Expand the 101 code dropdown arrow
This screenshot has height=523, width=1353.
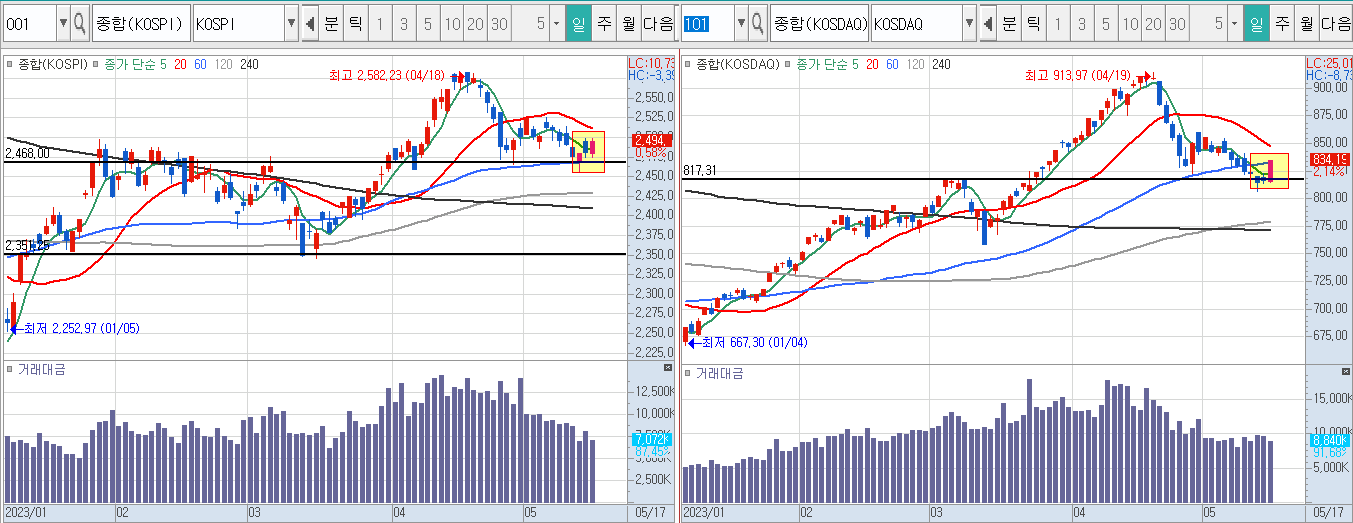741,22
